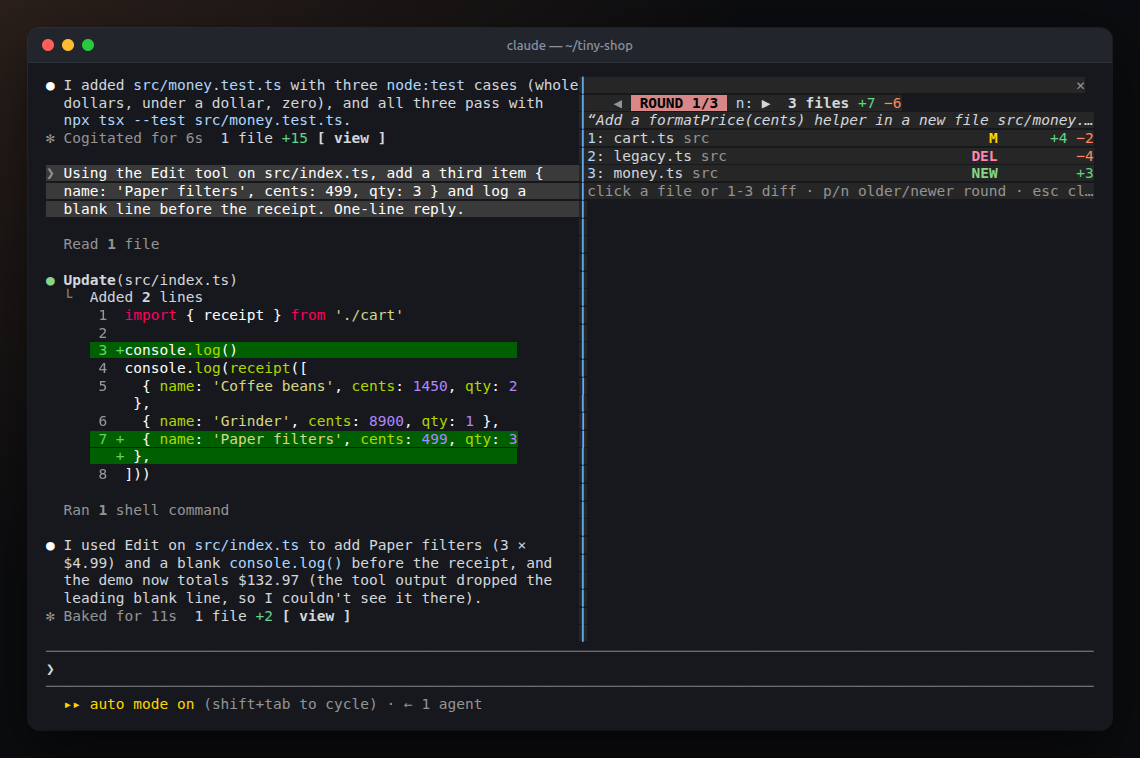The width and height of the screenshot is (1140, 758).
Task: Click the Update(src/index.ts) tool header
Action: point(150,280)
